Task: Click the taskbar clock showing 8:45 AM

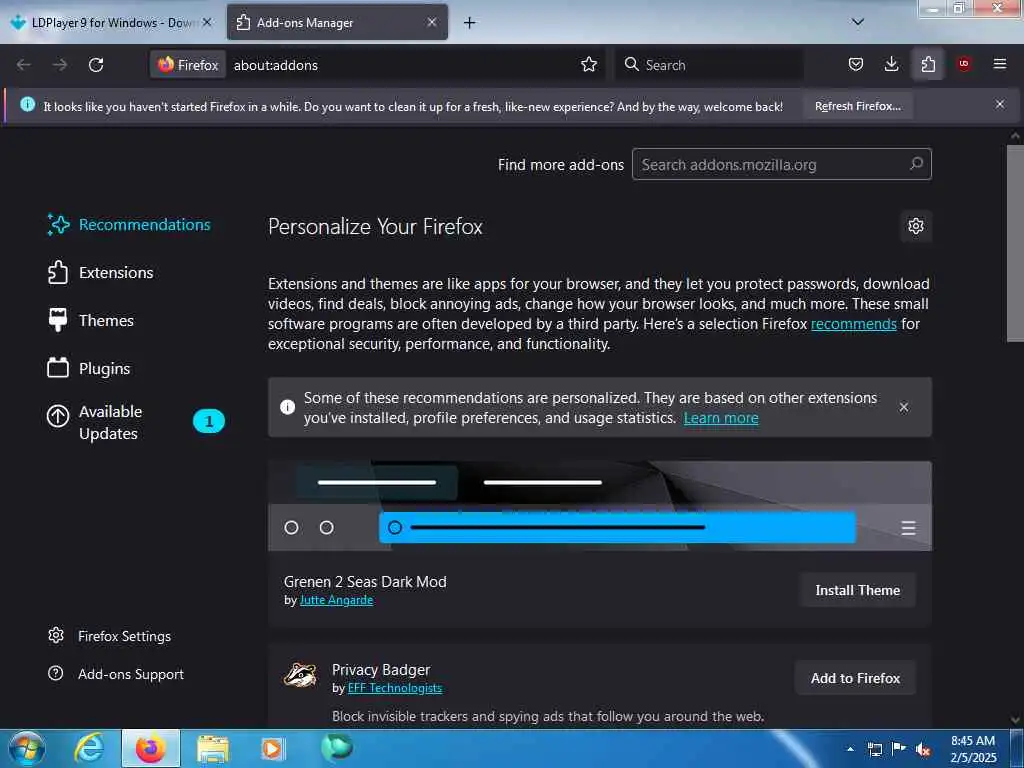Action: click(973, 749)
